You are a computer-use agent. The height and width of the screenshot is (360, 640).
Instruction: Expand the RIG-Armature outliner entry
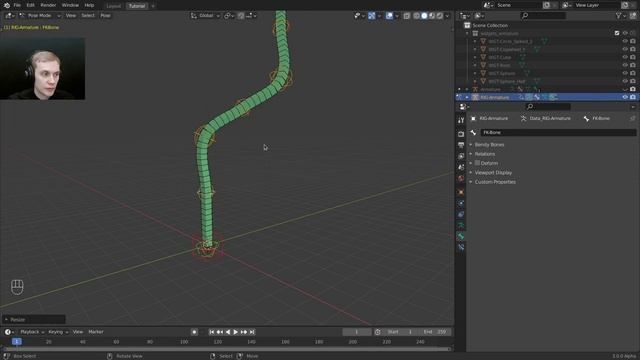pos(467,97)
